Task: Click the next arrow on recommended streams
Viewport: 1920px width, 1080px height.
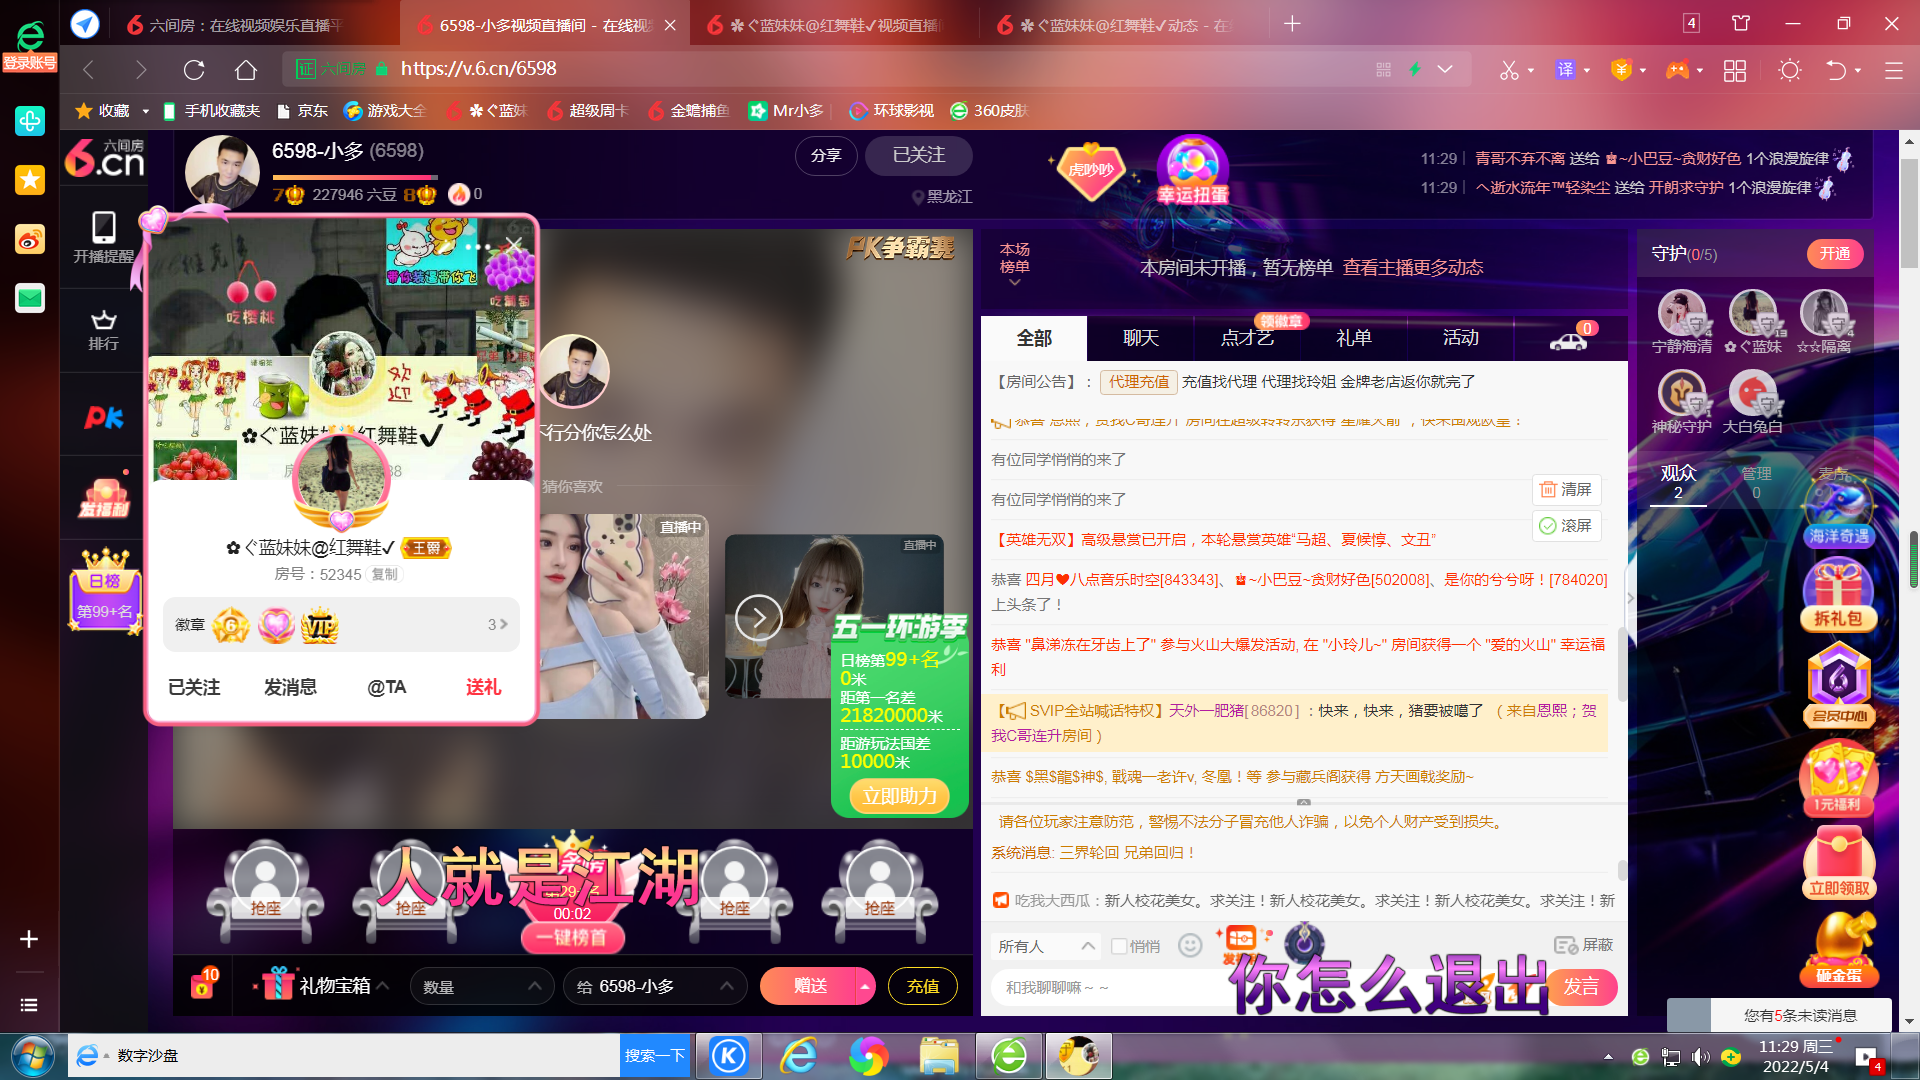Action: 758,618
